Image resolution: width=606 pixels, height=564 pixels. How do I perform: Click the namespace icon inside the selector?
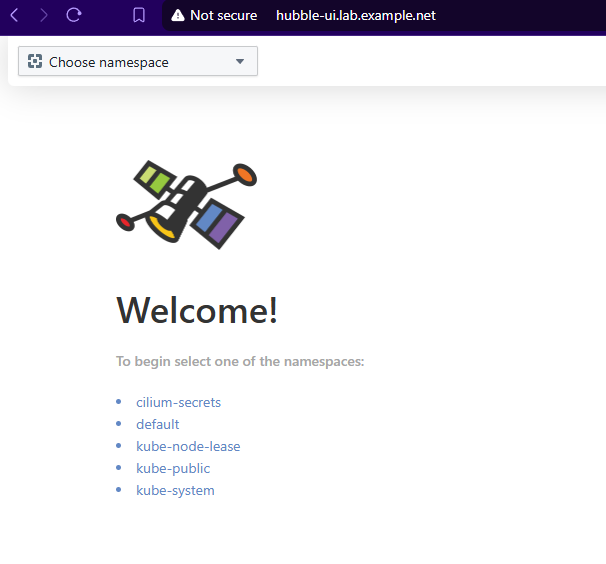point(35,62)
